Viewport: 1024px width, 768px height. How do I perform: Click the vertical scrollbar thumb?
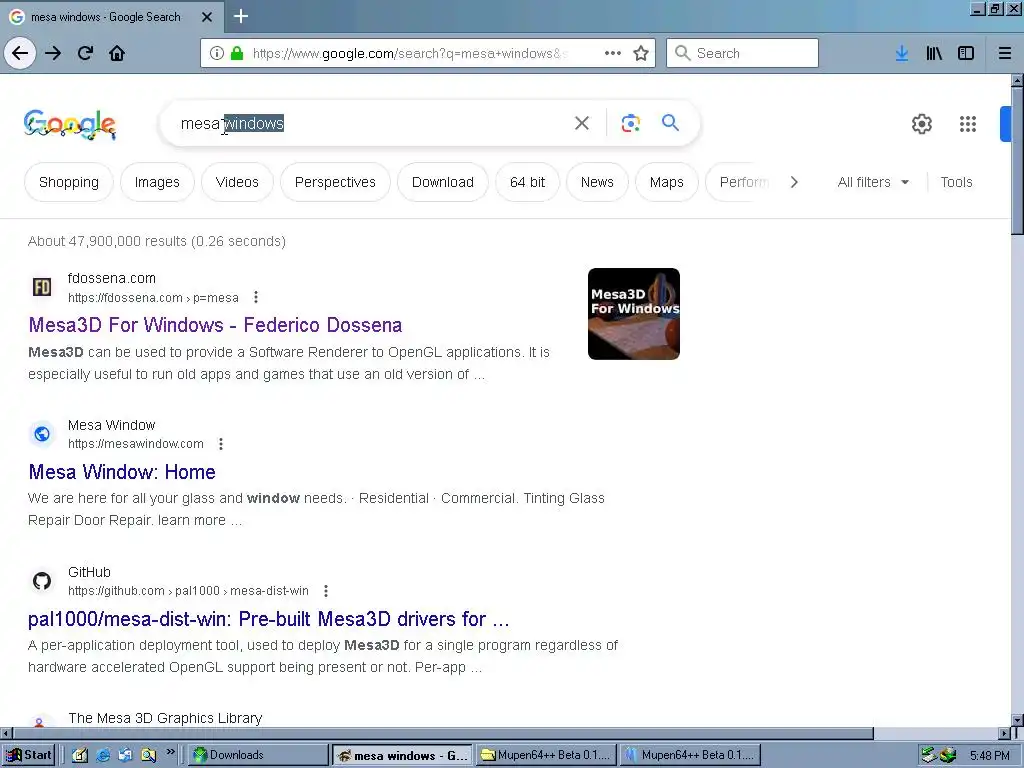click(1017, 160)
